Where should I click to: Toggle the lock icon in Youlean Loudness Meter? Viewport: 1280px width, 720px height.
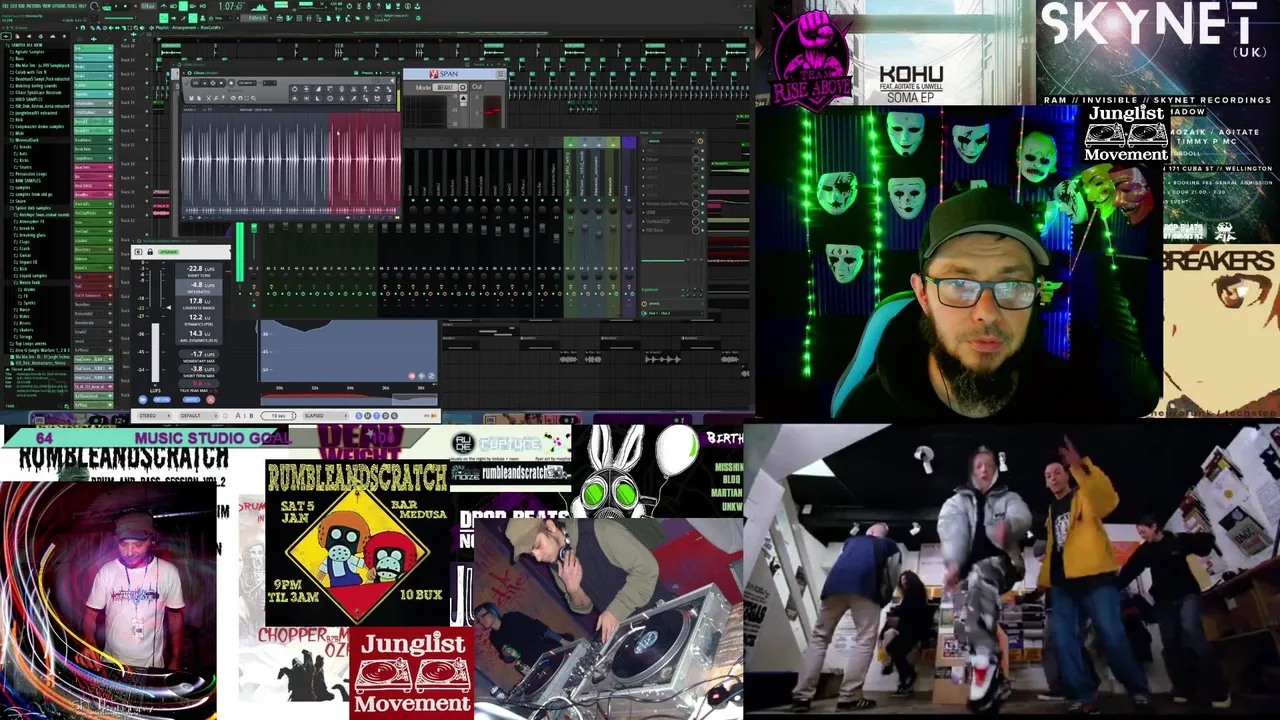[150, 252]
